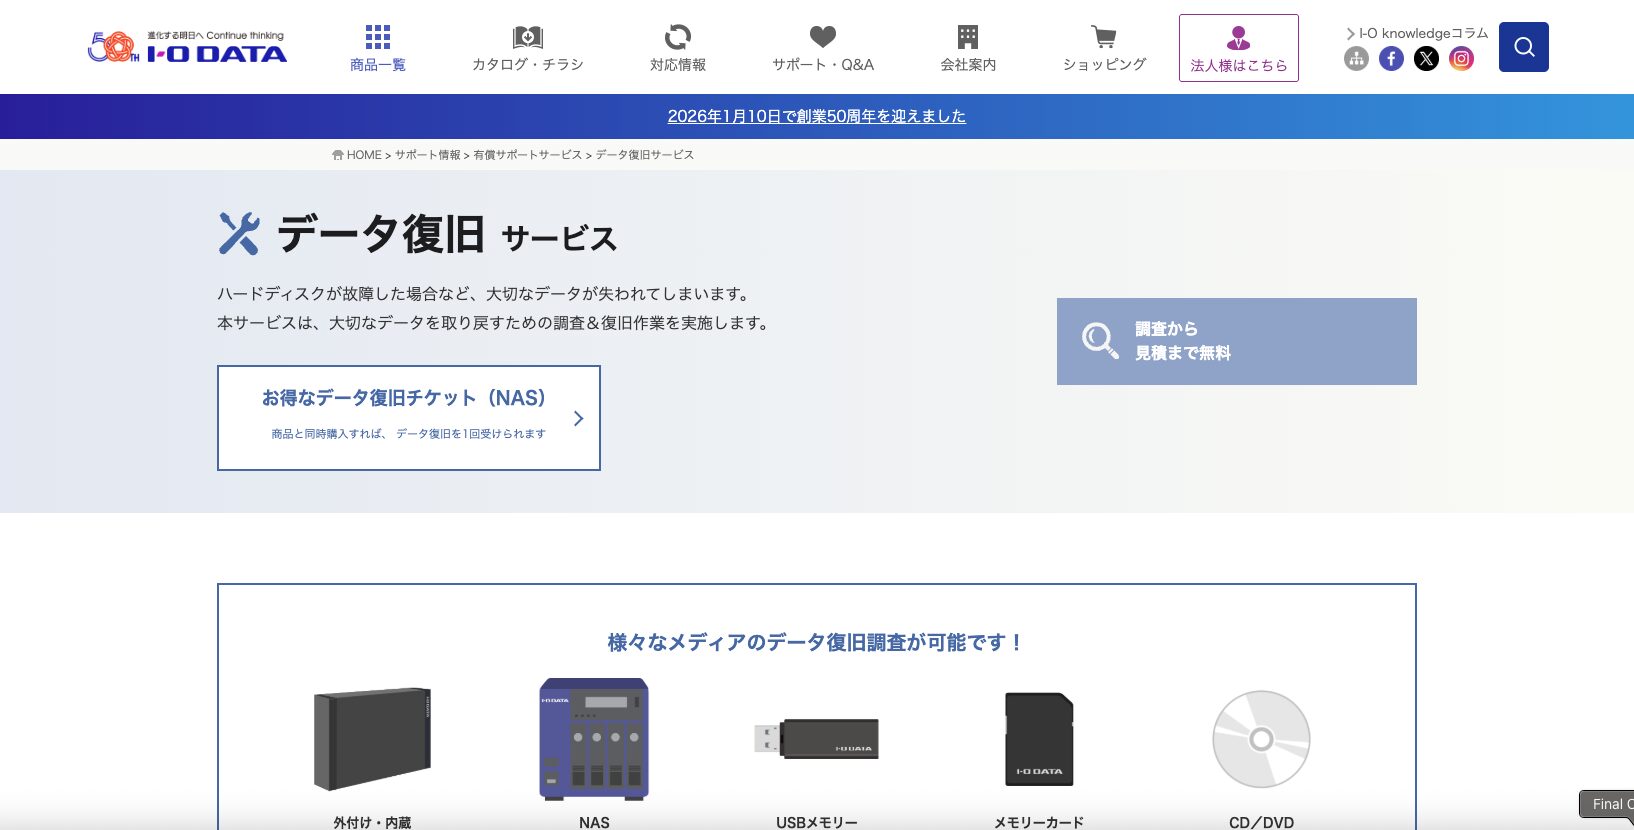Click NAS label under device
This screenshot has height=830, width=1634.
click(594, 822)
